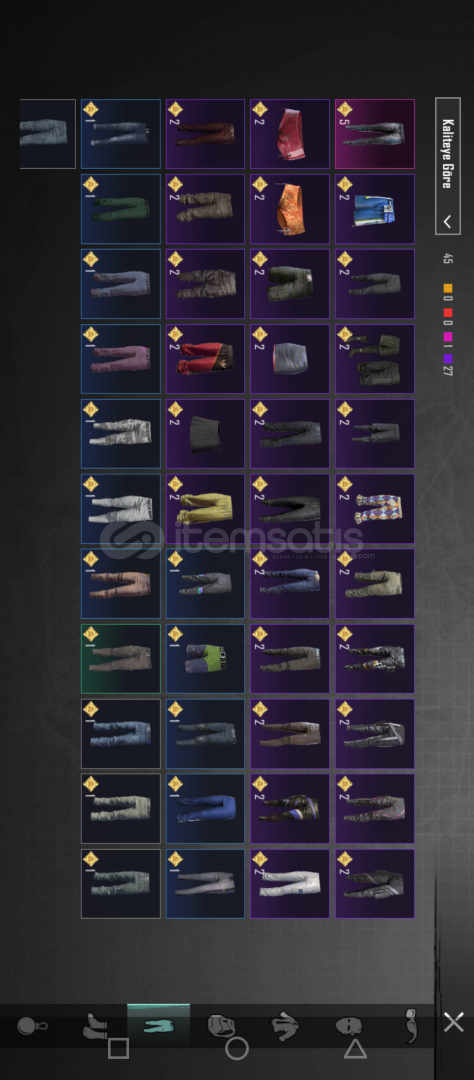Expand the Kaliteye Göre sort dropdown

pos(448,166)
